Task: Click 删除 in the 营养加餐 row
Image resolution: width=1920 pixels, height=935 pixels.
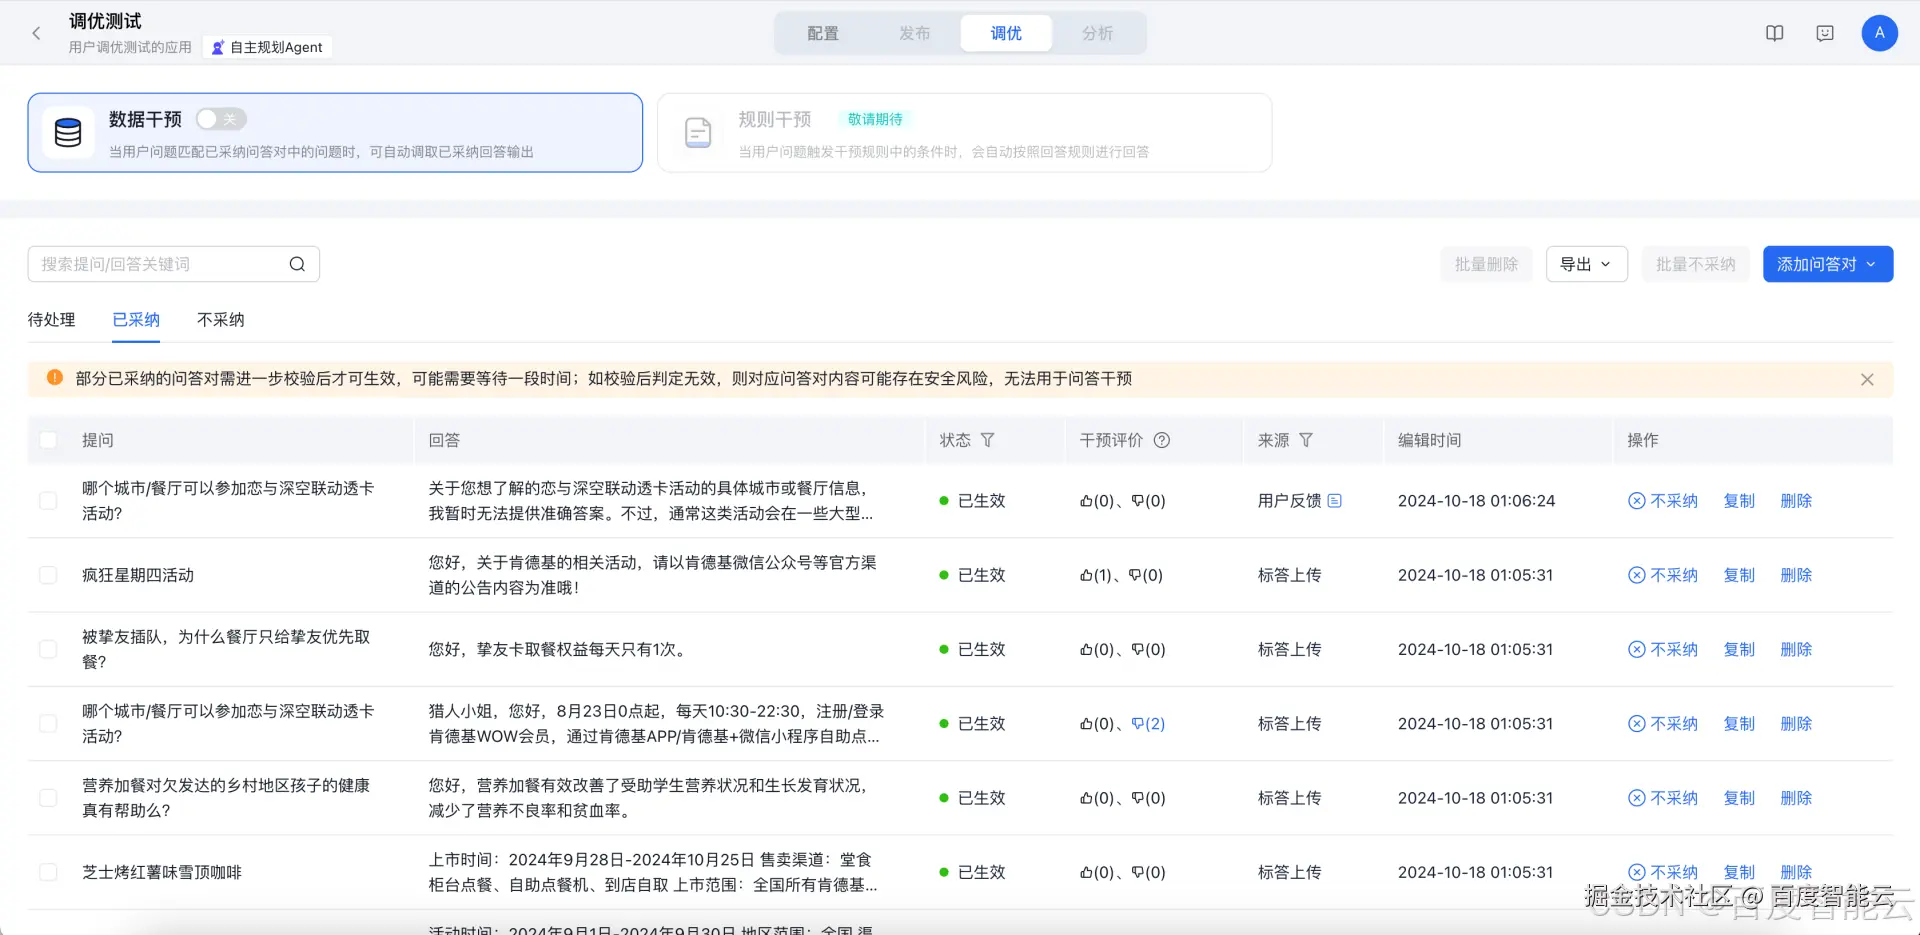Action: click(x=1796, y=798)
